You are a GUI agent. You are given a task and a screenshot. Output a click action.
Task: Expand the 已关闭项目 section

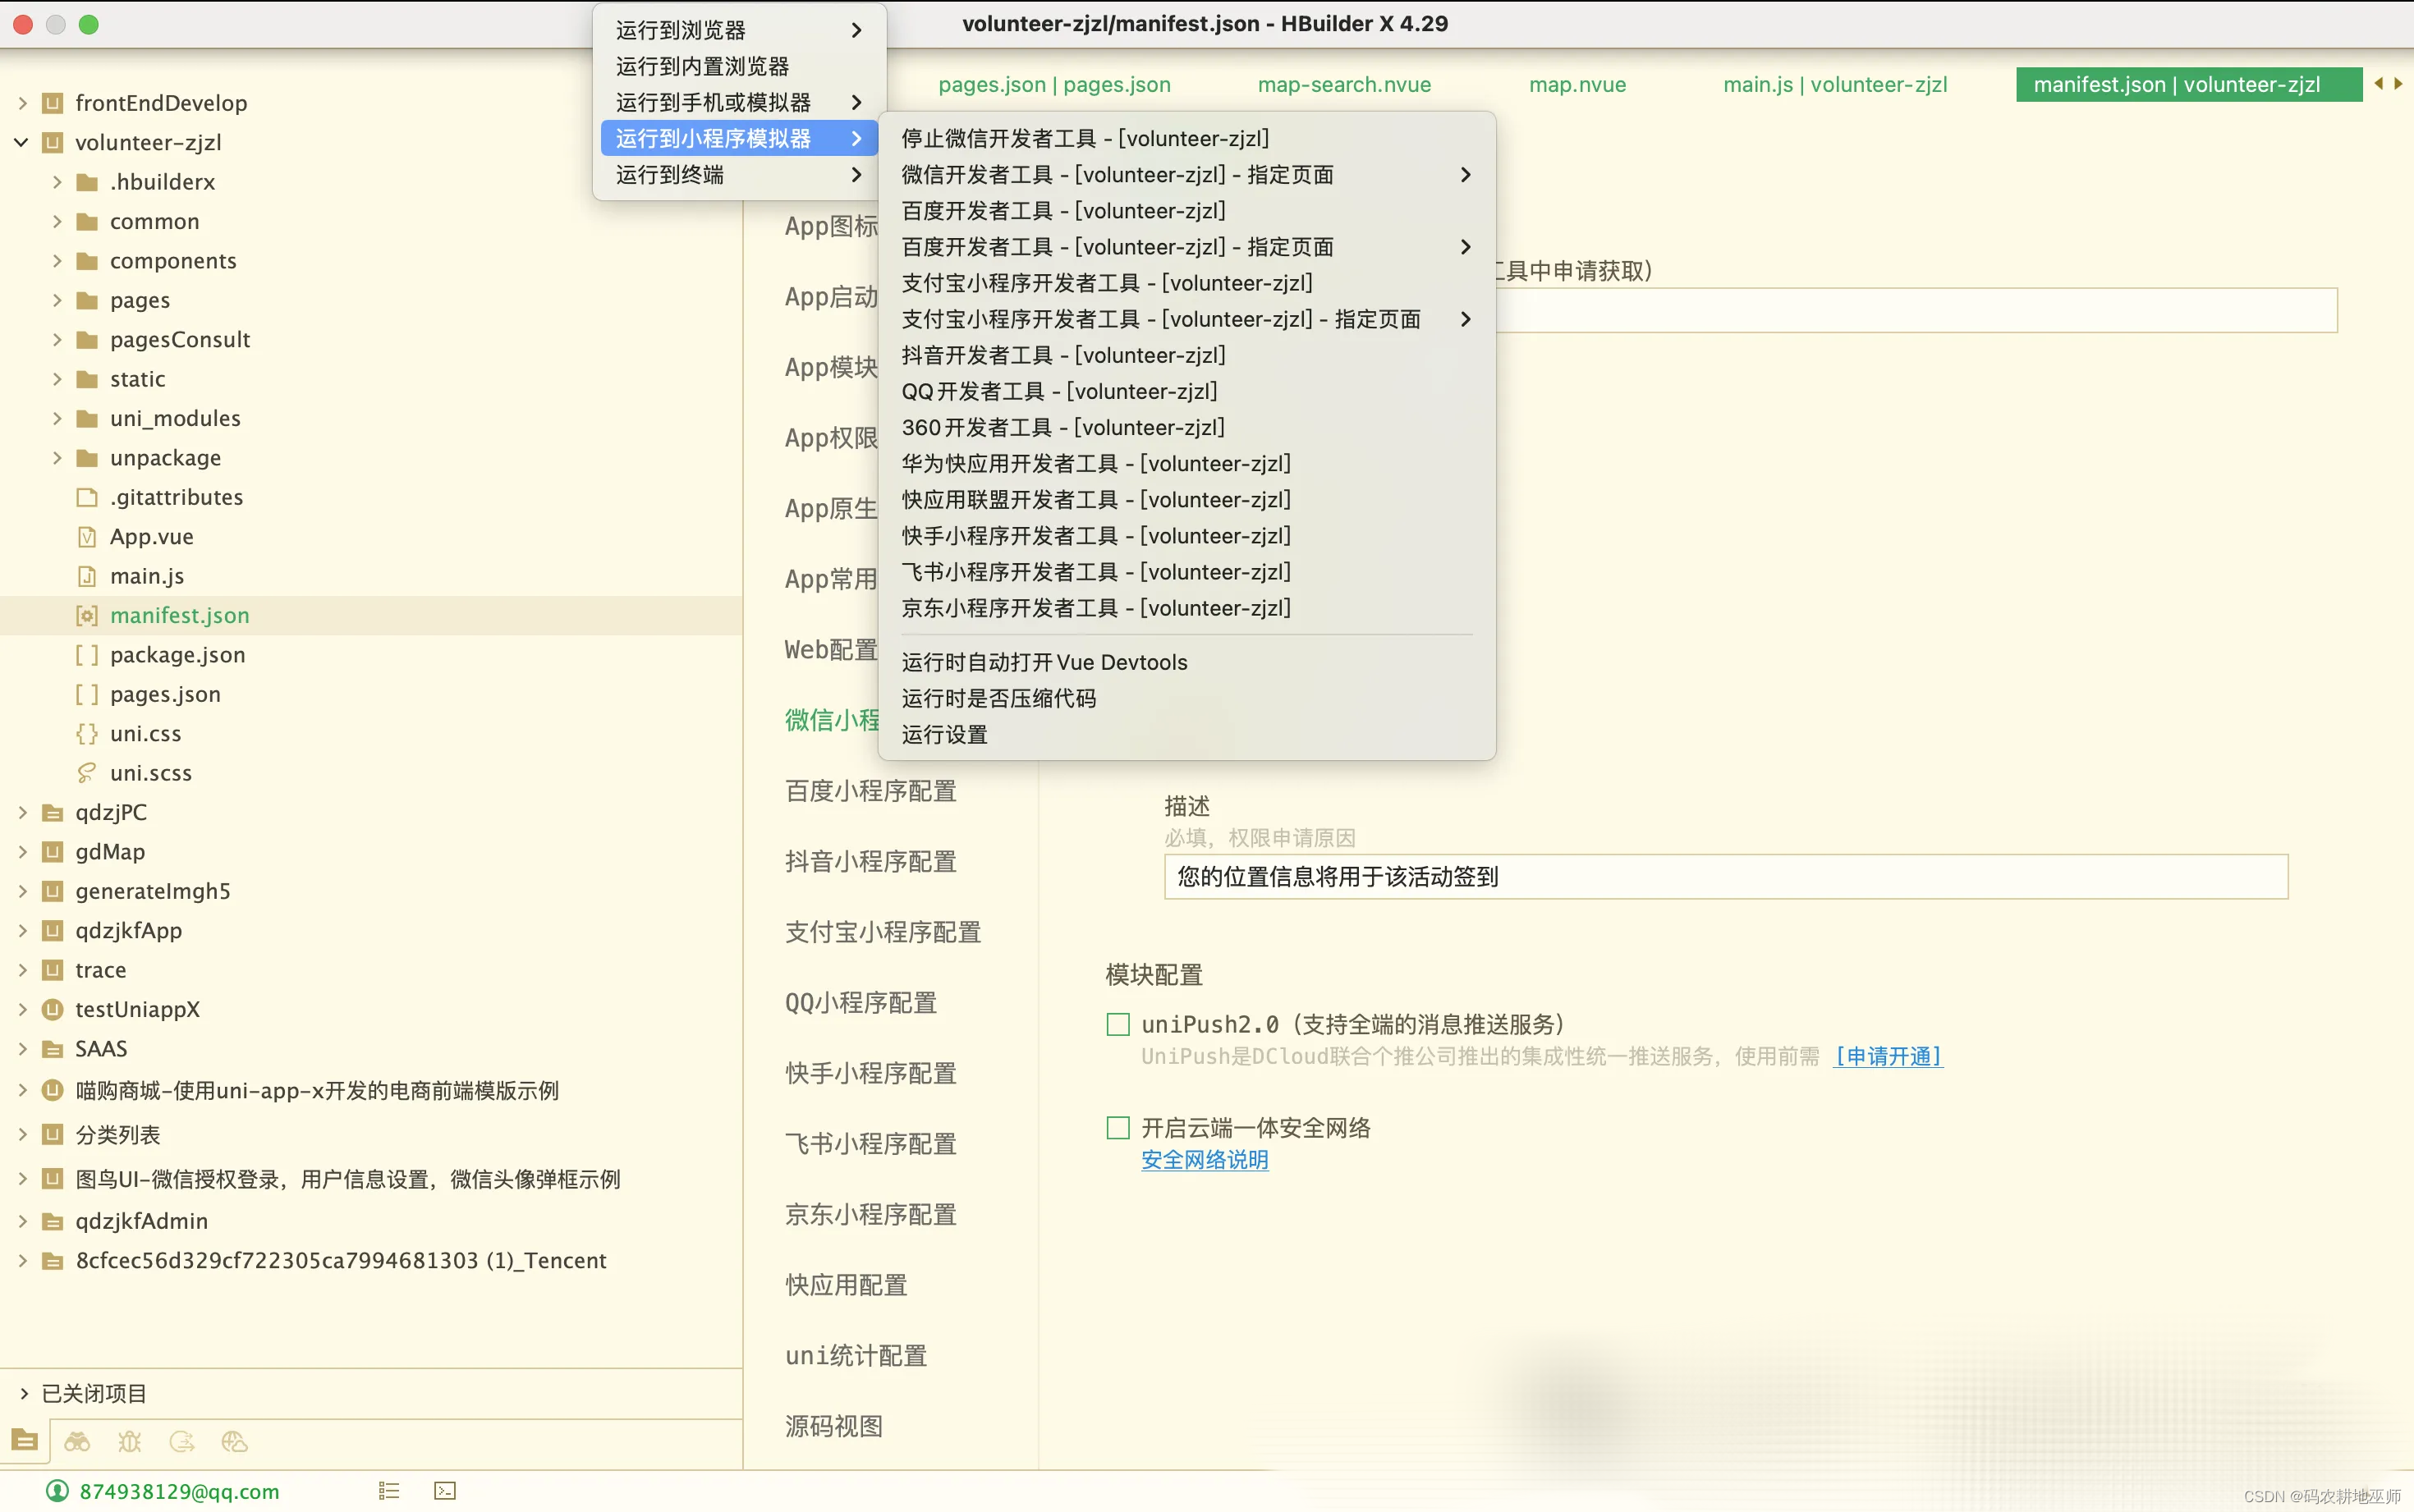tap(24, 1393)
